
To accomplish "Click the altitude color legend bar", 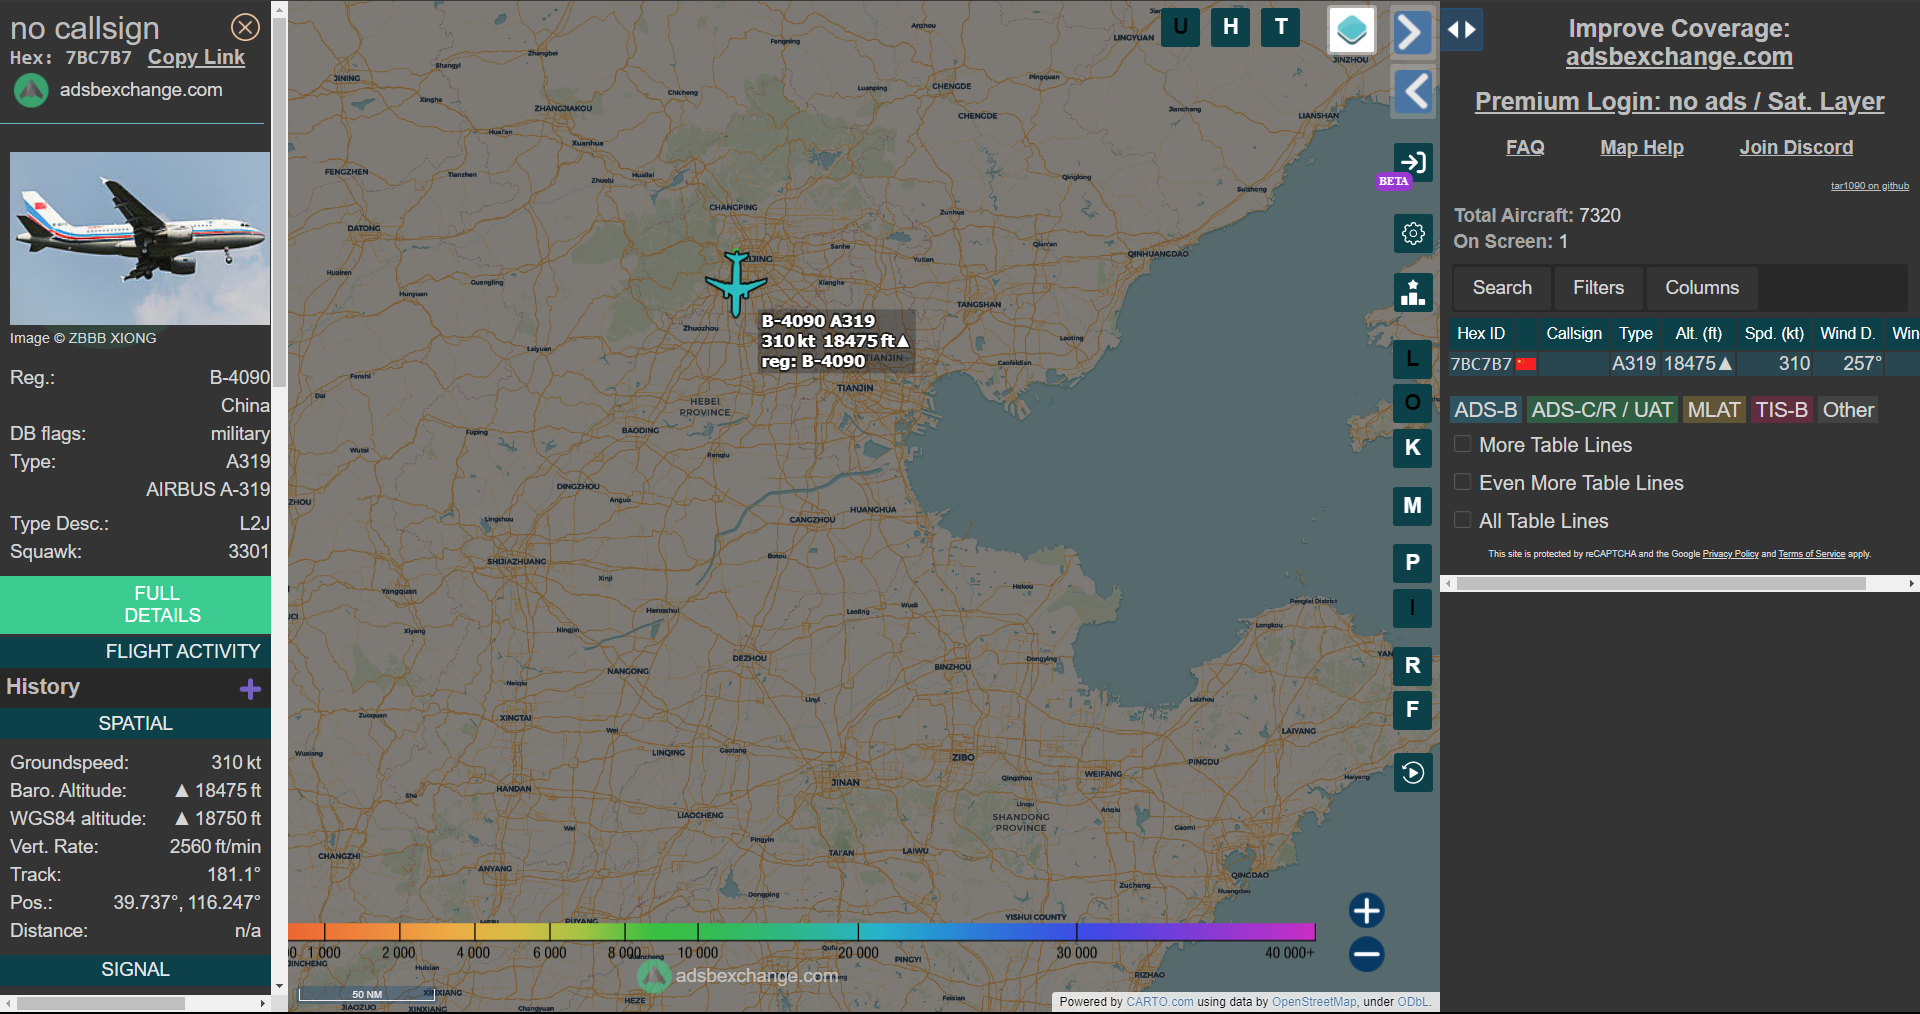I will 802,932.
